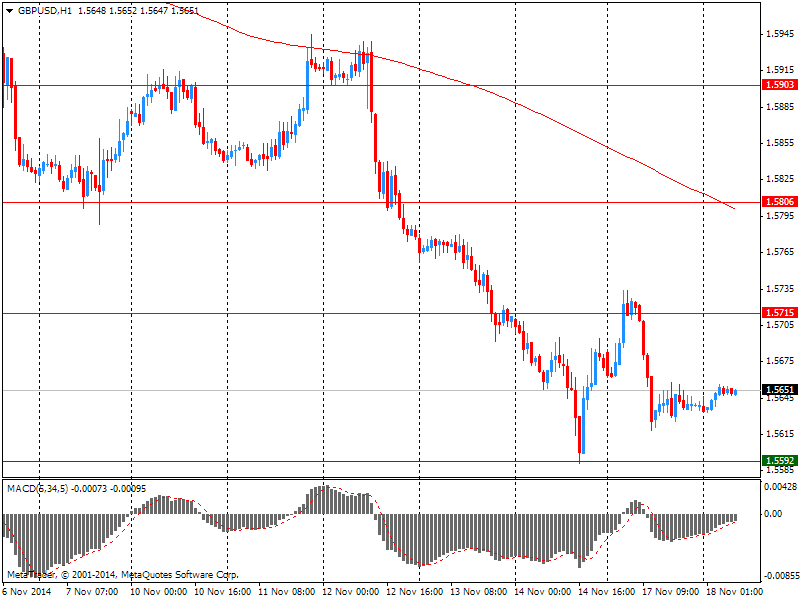Select the 1.5765 price scale value
800x600 pixels.
pyautogui.click(x=780, y=252)
